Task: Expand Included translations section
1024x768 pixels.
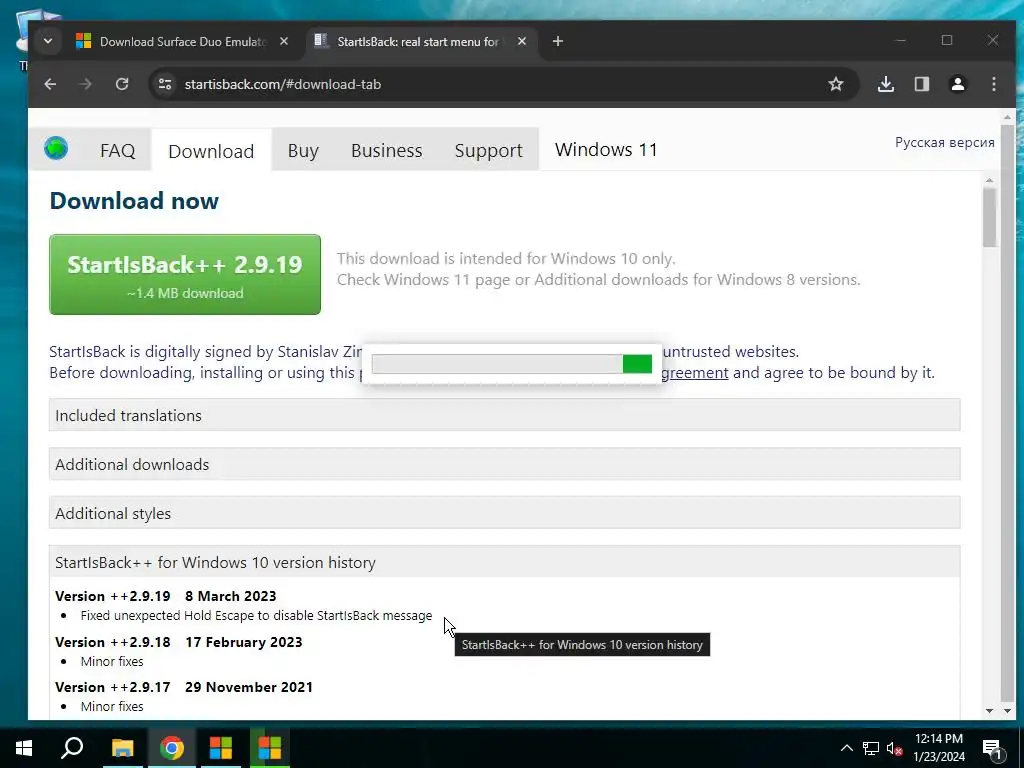Action: tap(504, 415)
